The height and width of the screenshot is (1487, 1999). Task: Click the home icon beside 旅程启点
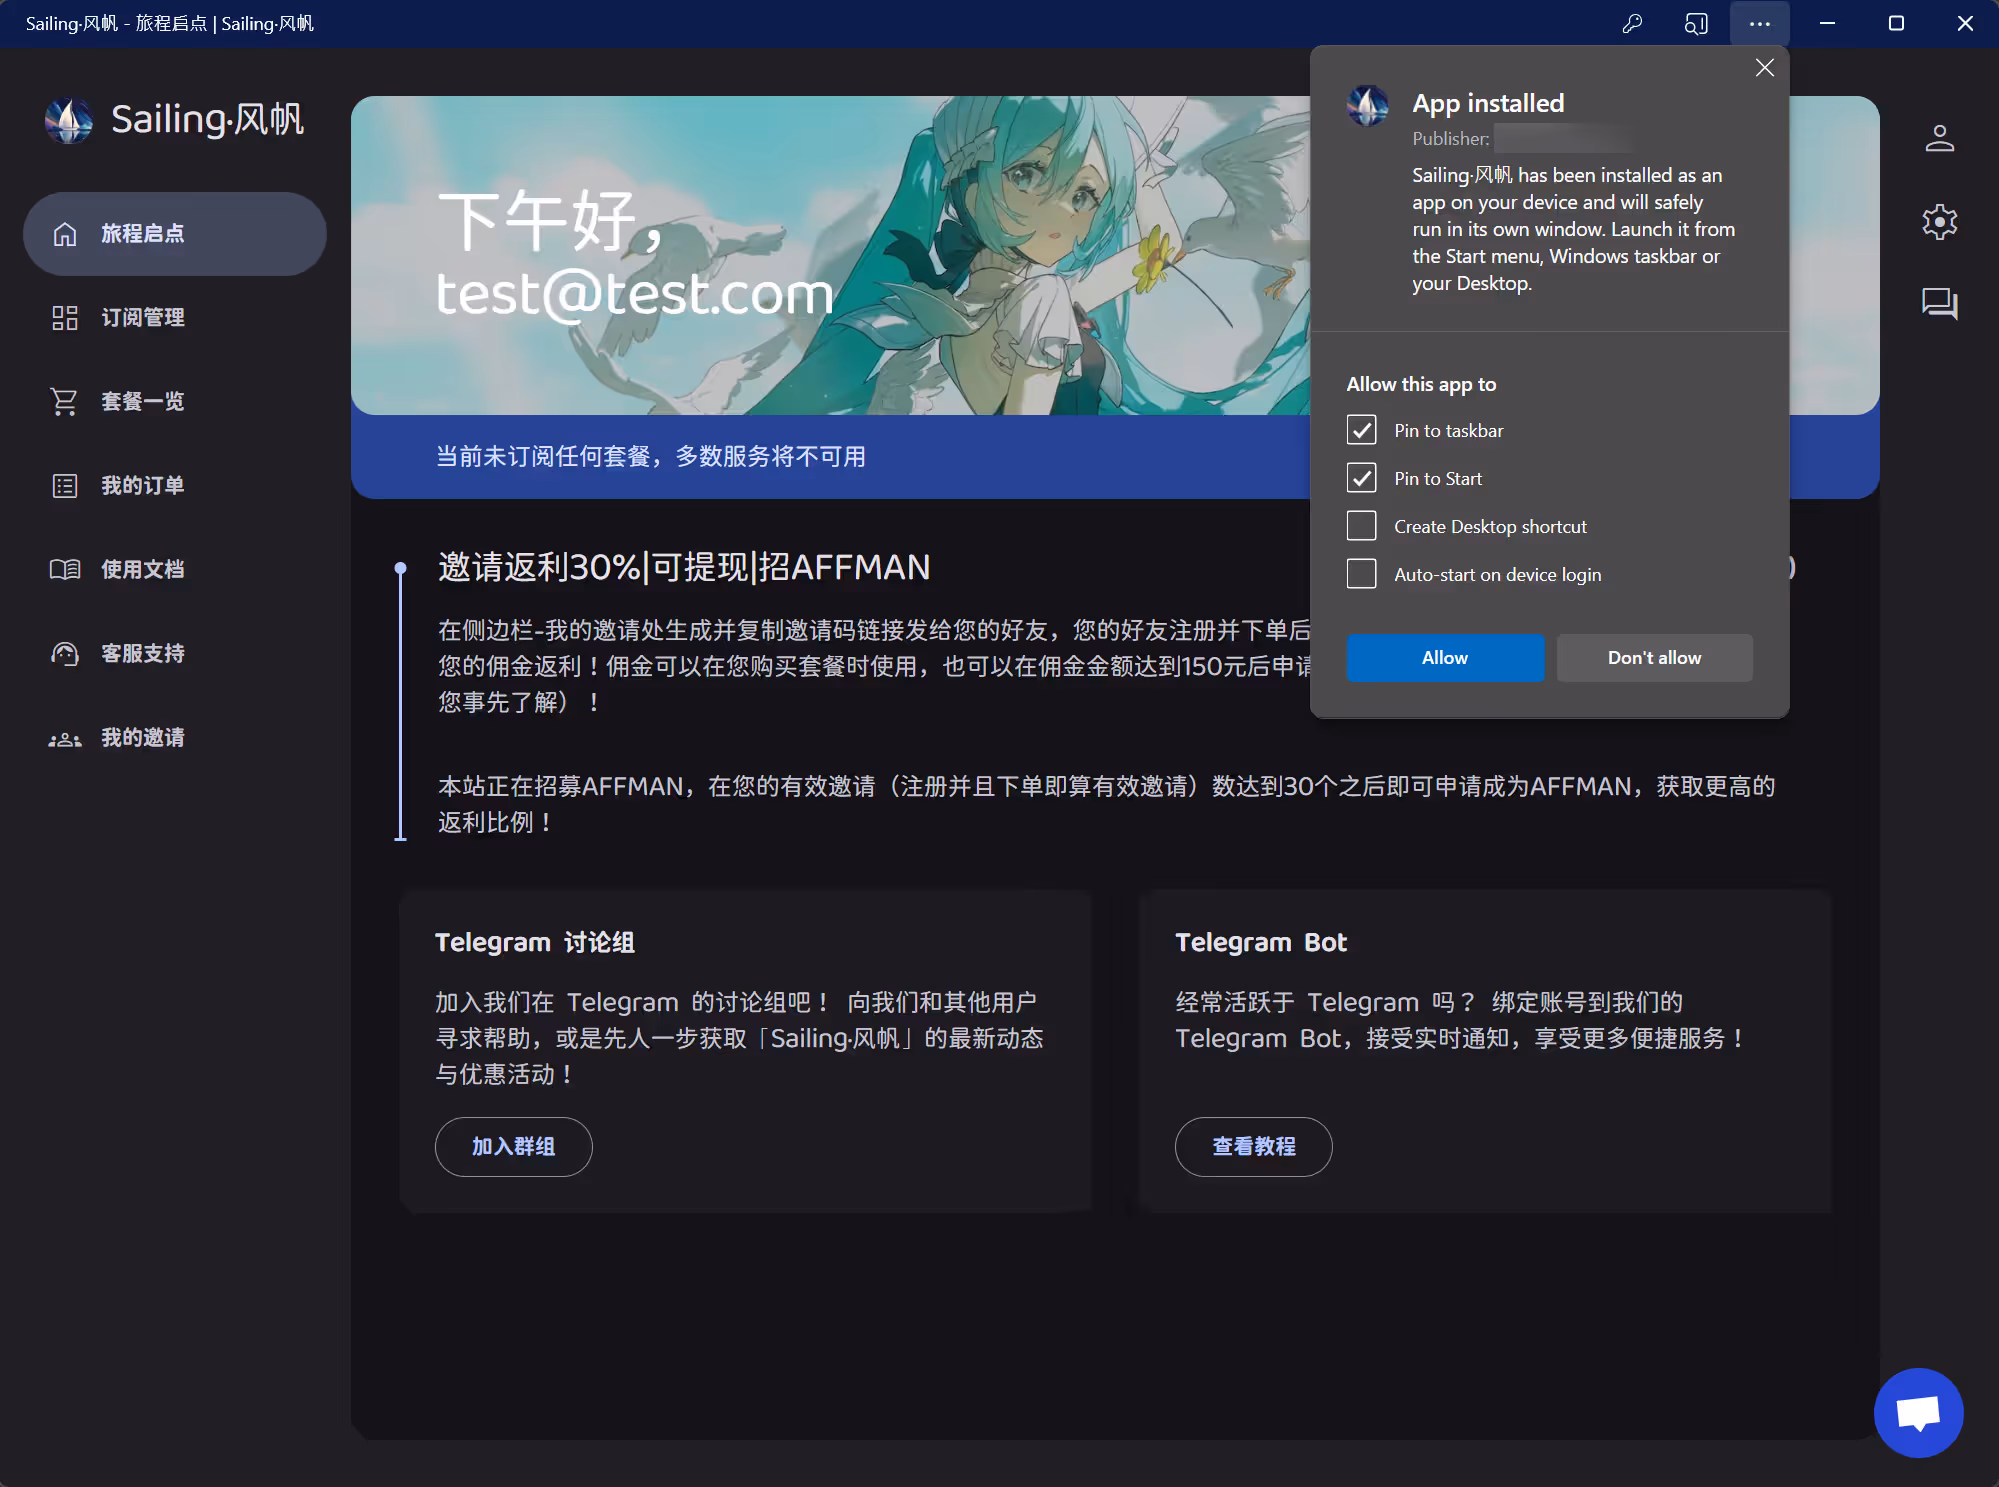[65, 234]
